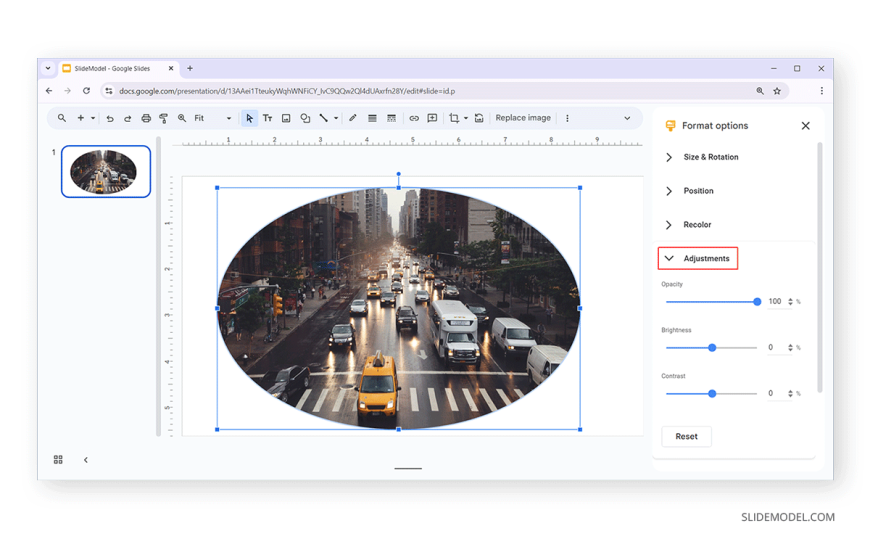The width and height of the screenshot is (870, 539).
Task: Select the text box tool
Action: (x=267, y=118)
